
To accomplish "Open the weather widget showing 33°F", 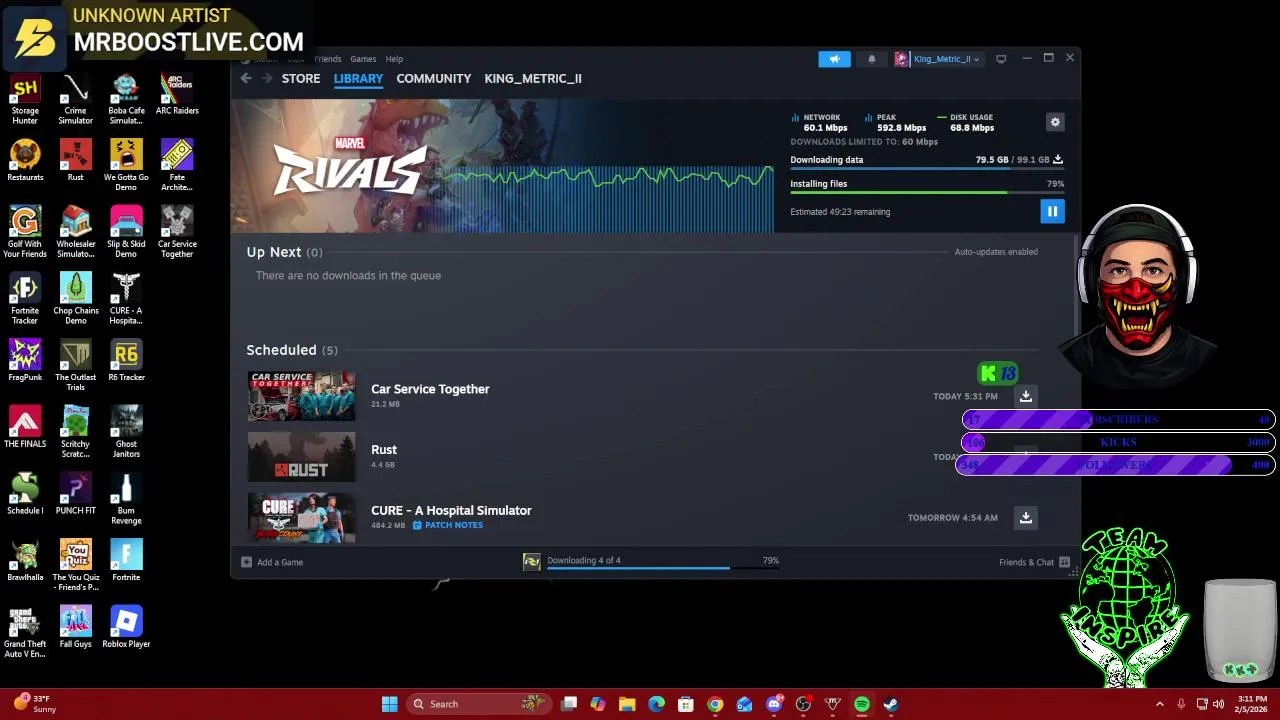I will (x=34, y=704).
